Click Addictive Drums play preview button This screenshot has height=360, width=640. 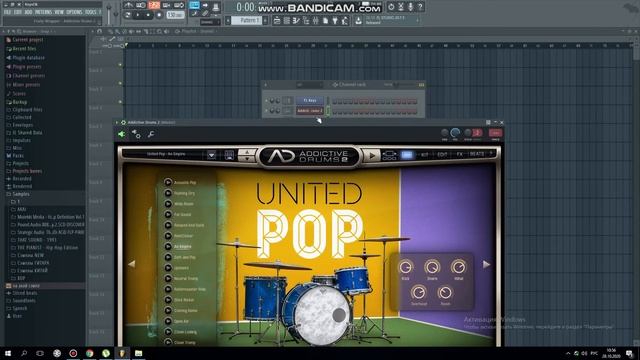[372, 156]
